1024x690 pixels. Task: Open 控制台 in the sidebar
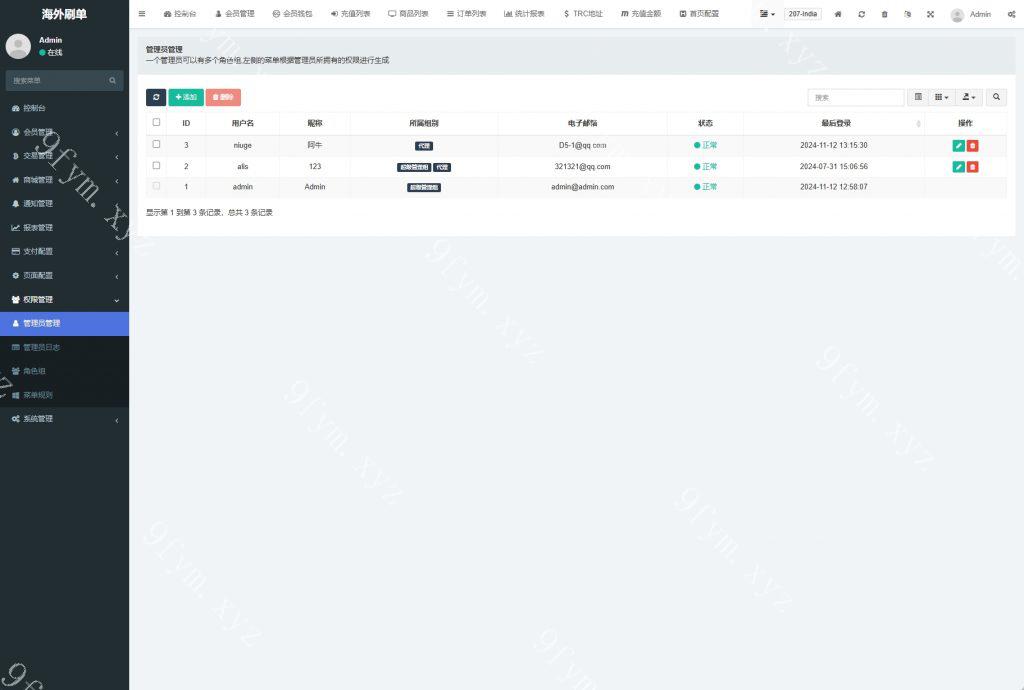tap(64, 108)
